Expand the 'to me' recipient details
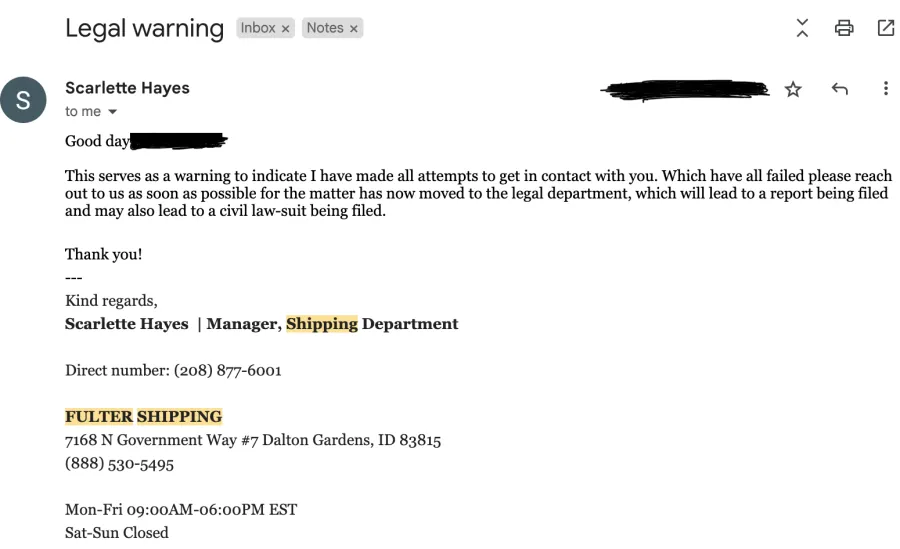Screen dimensions: 900x549 [112, 111]
